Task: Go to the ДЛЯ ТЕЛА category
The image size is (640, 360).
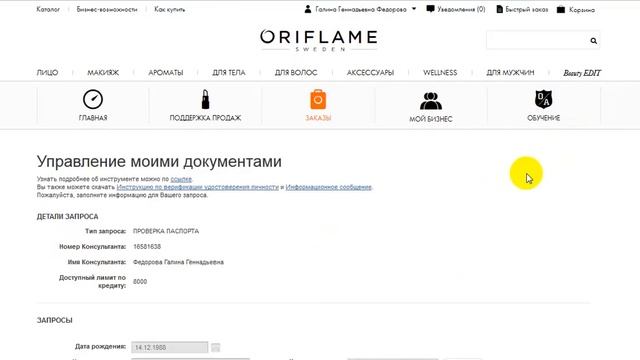Action: [x=229, y=73]
